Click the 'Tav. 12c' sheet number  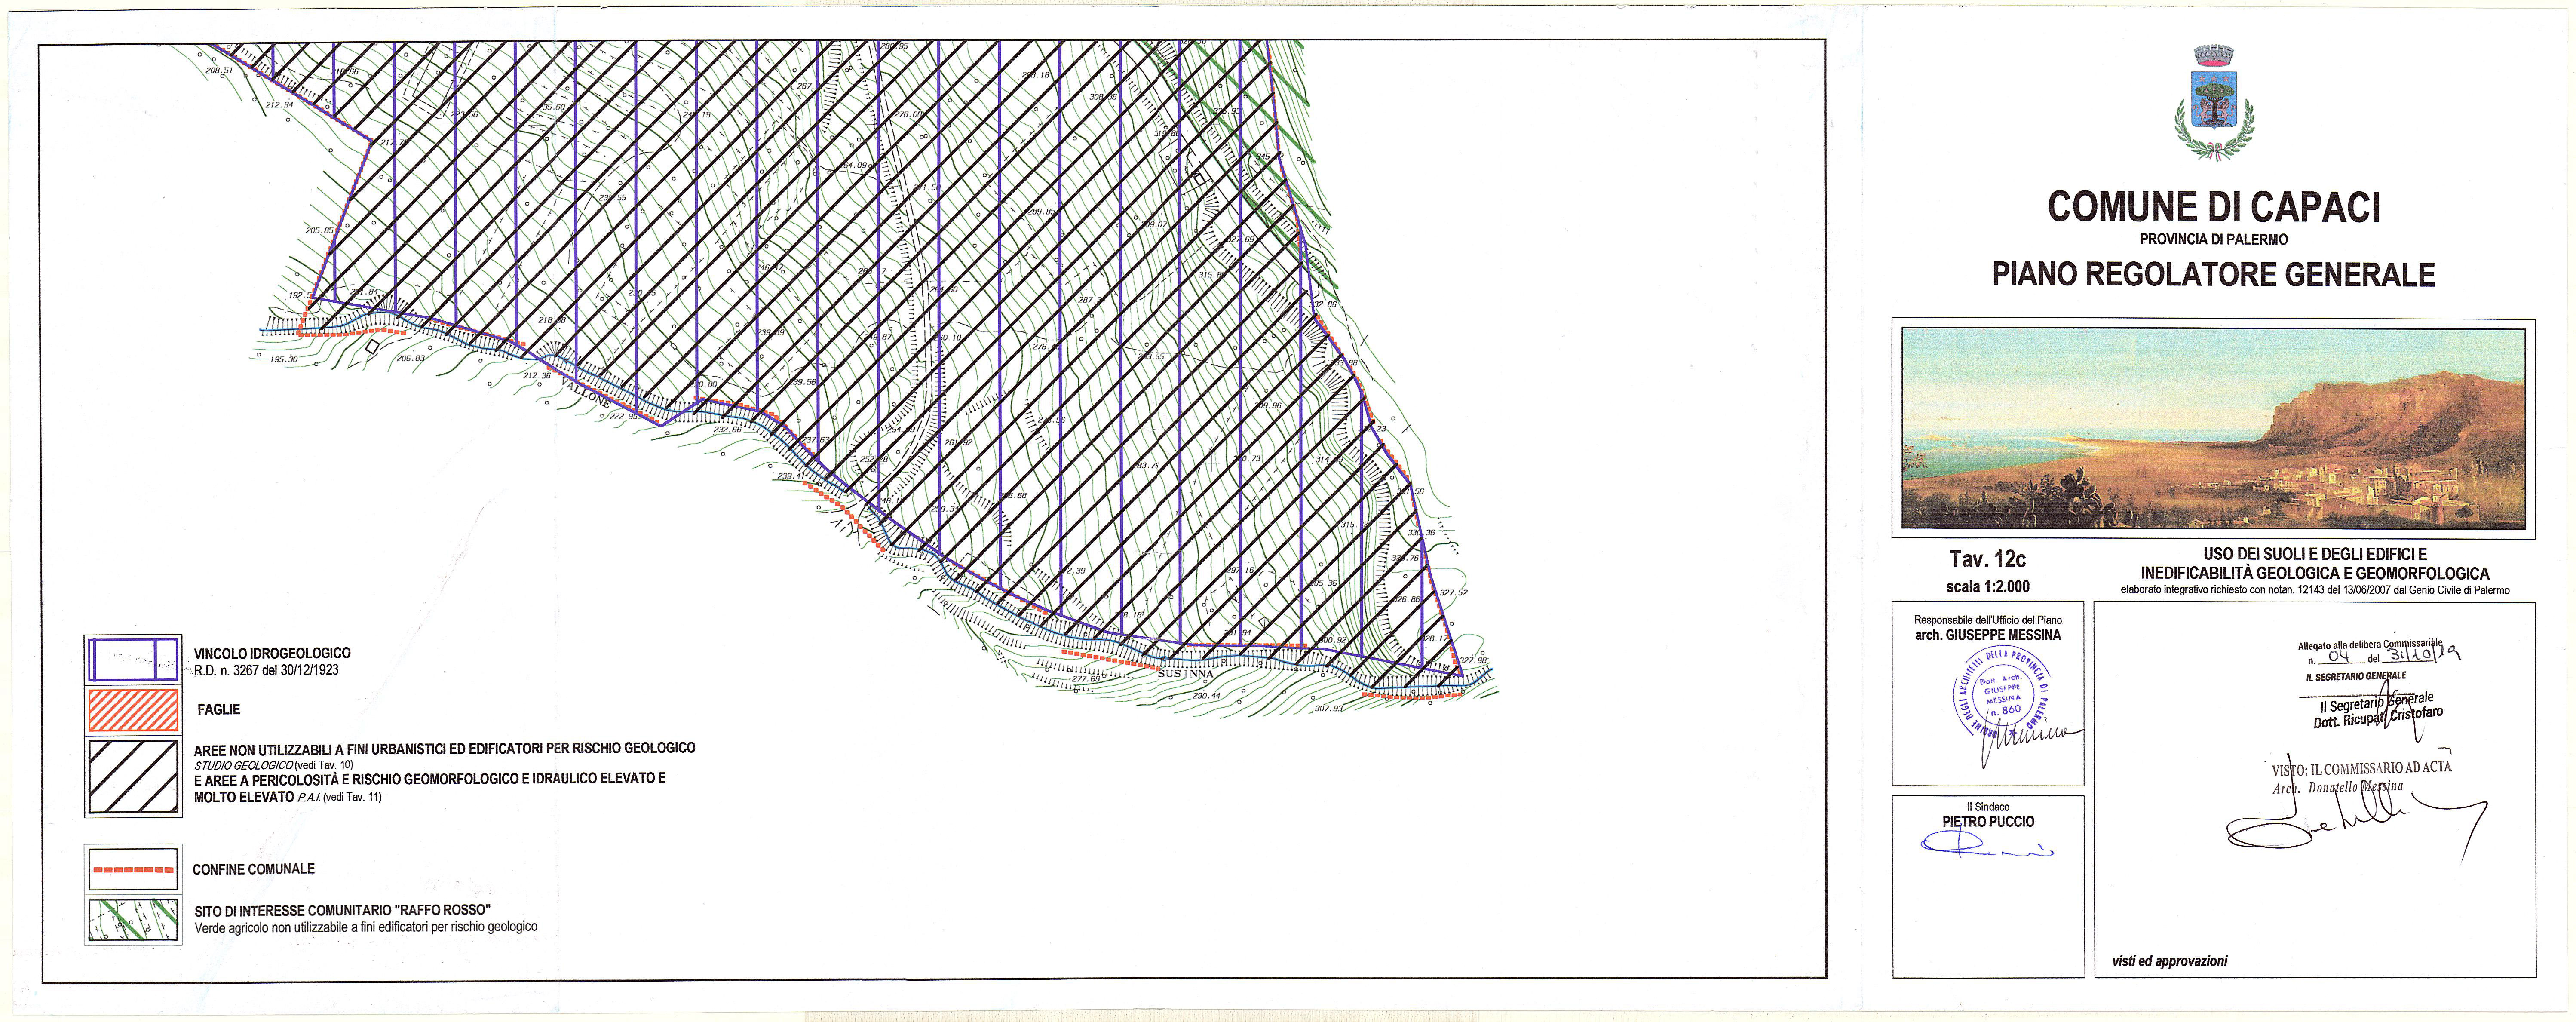(x=1988, y=559)
